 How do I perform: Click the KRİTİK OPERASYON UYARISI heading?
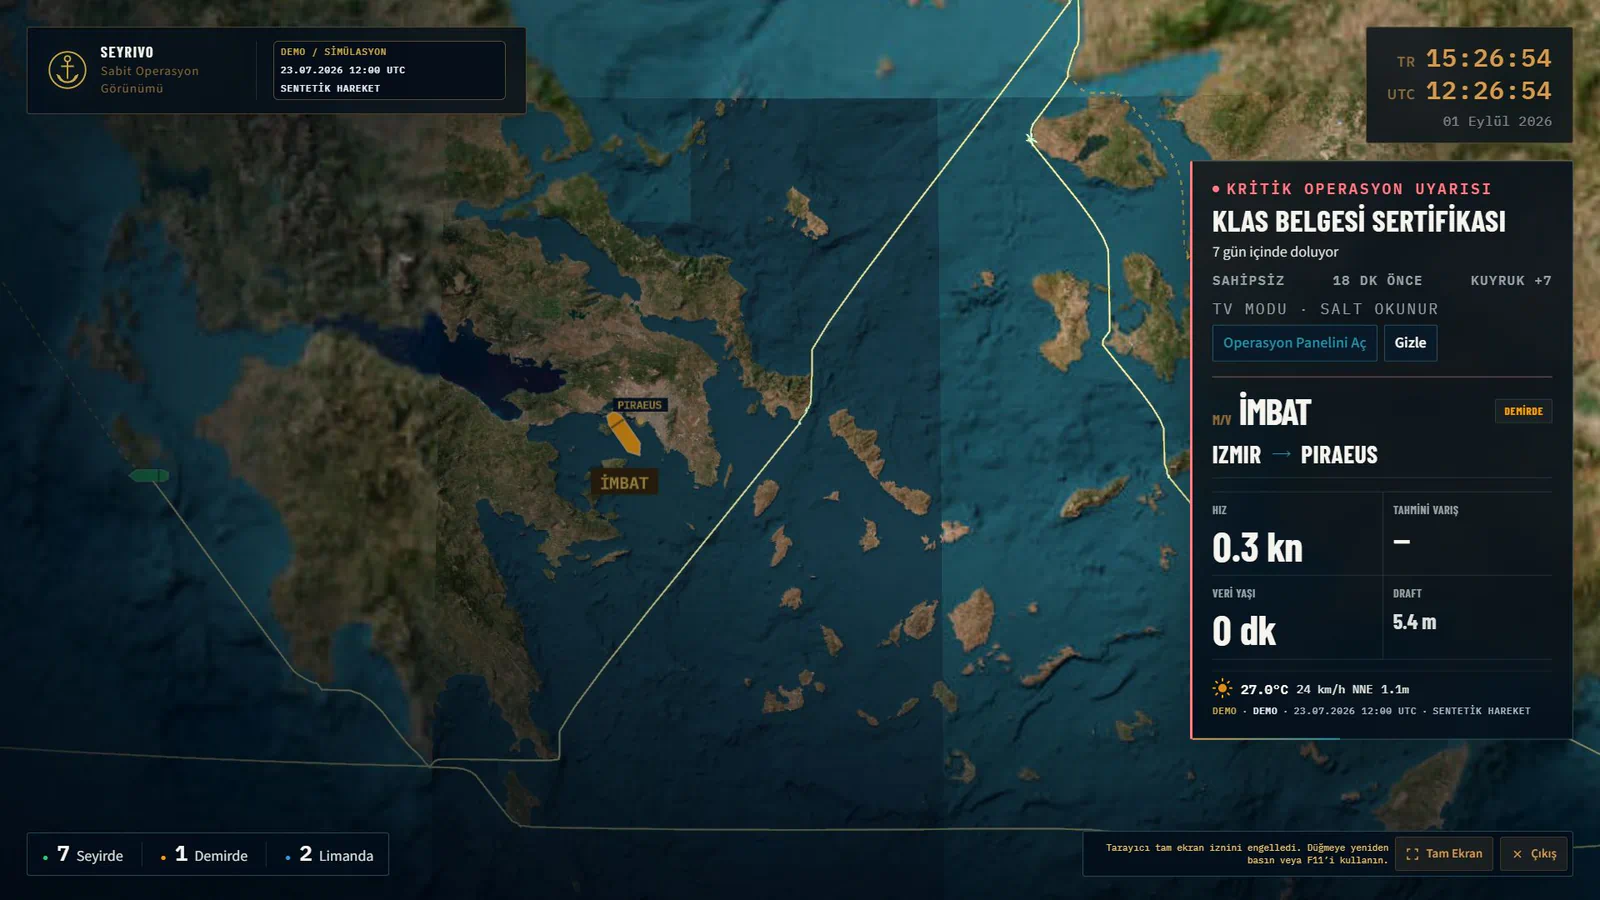click(1358, 189)
